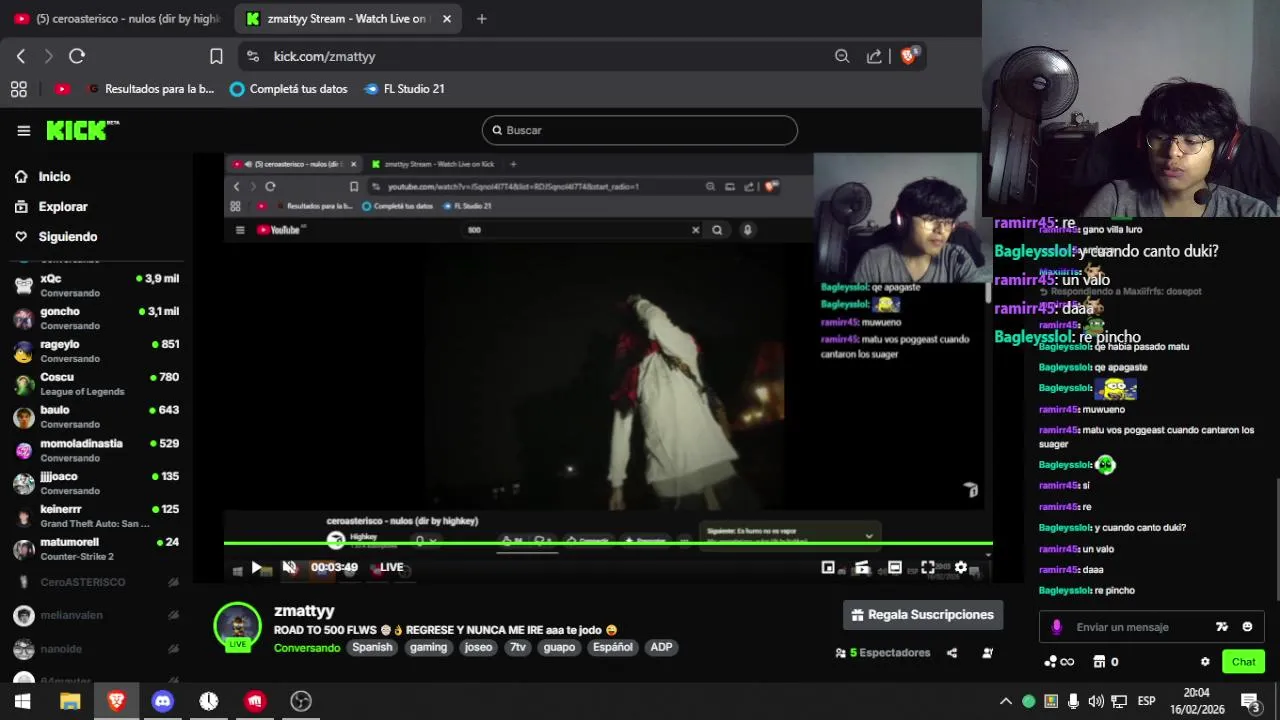Open baulo channel in sidebar
The image size is (1280, 720).
point(96,417)
